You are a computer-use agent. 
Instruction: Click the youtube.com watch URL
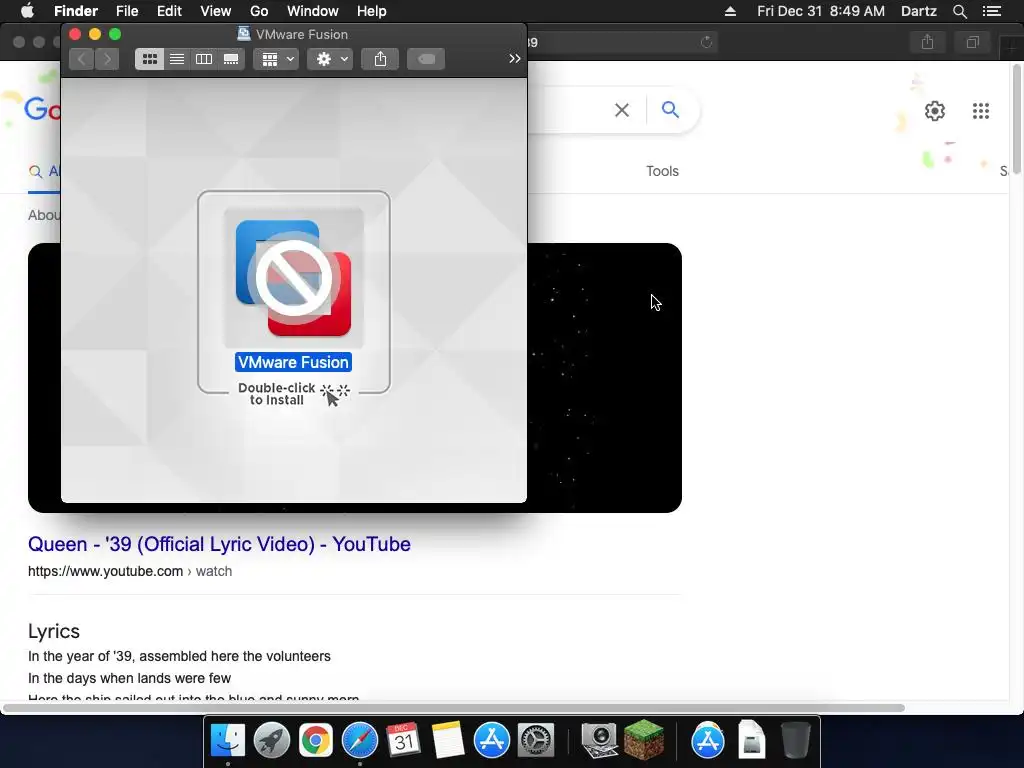coord(130,571)
